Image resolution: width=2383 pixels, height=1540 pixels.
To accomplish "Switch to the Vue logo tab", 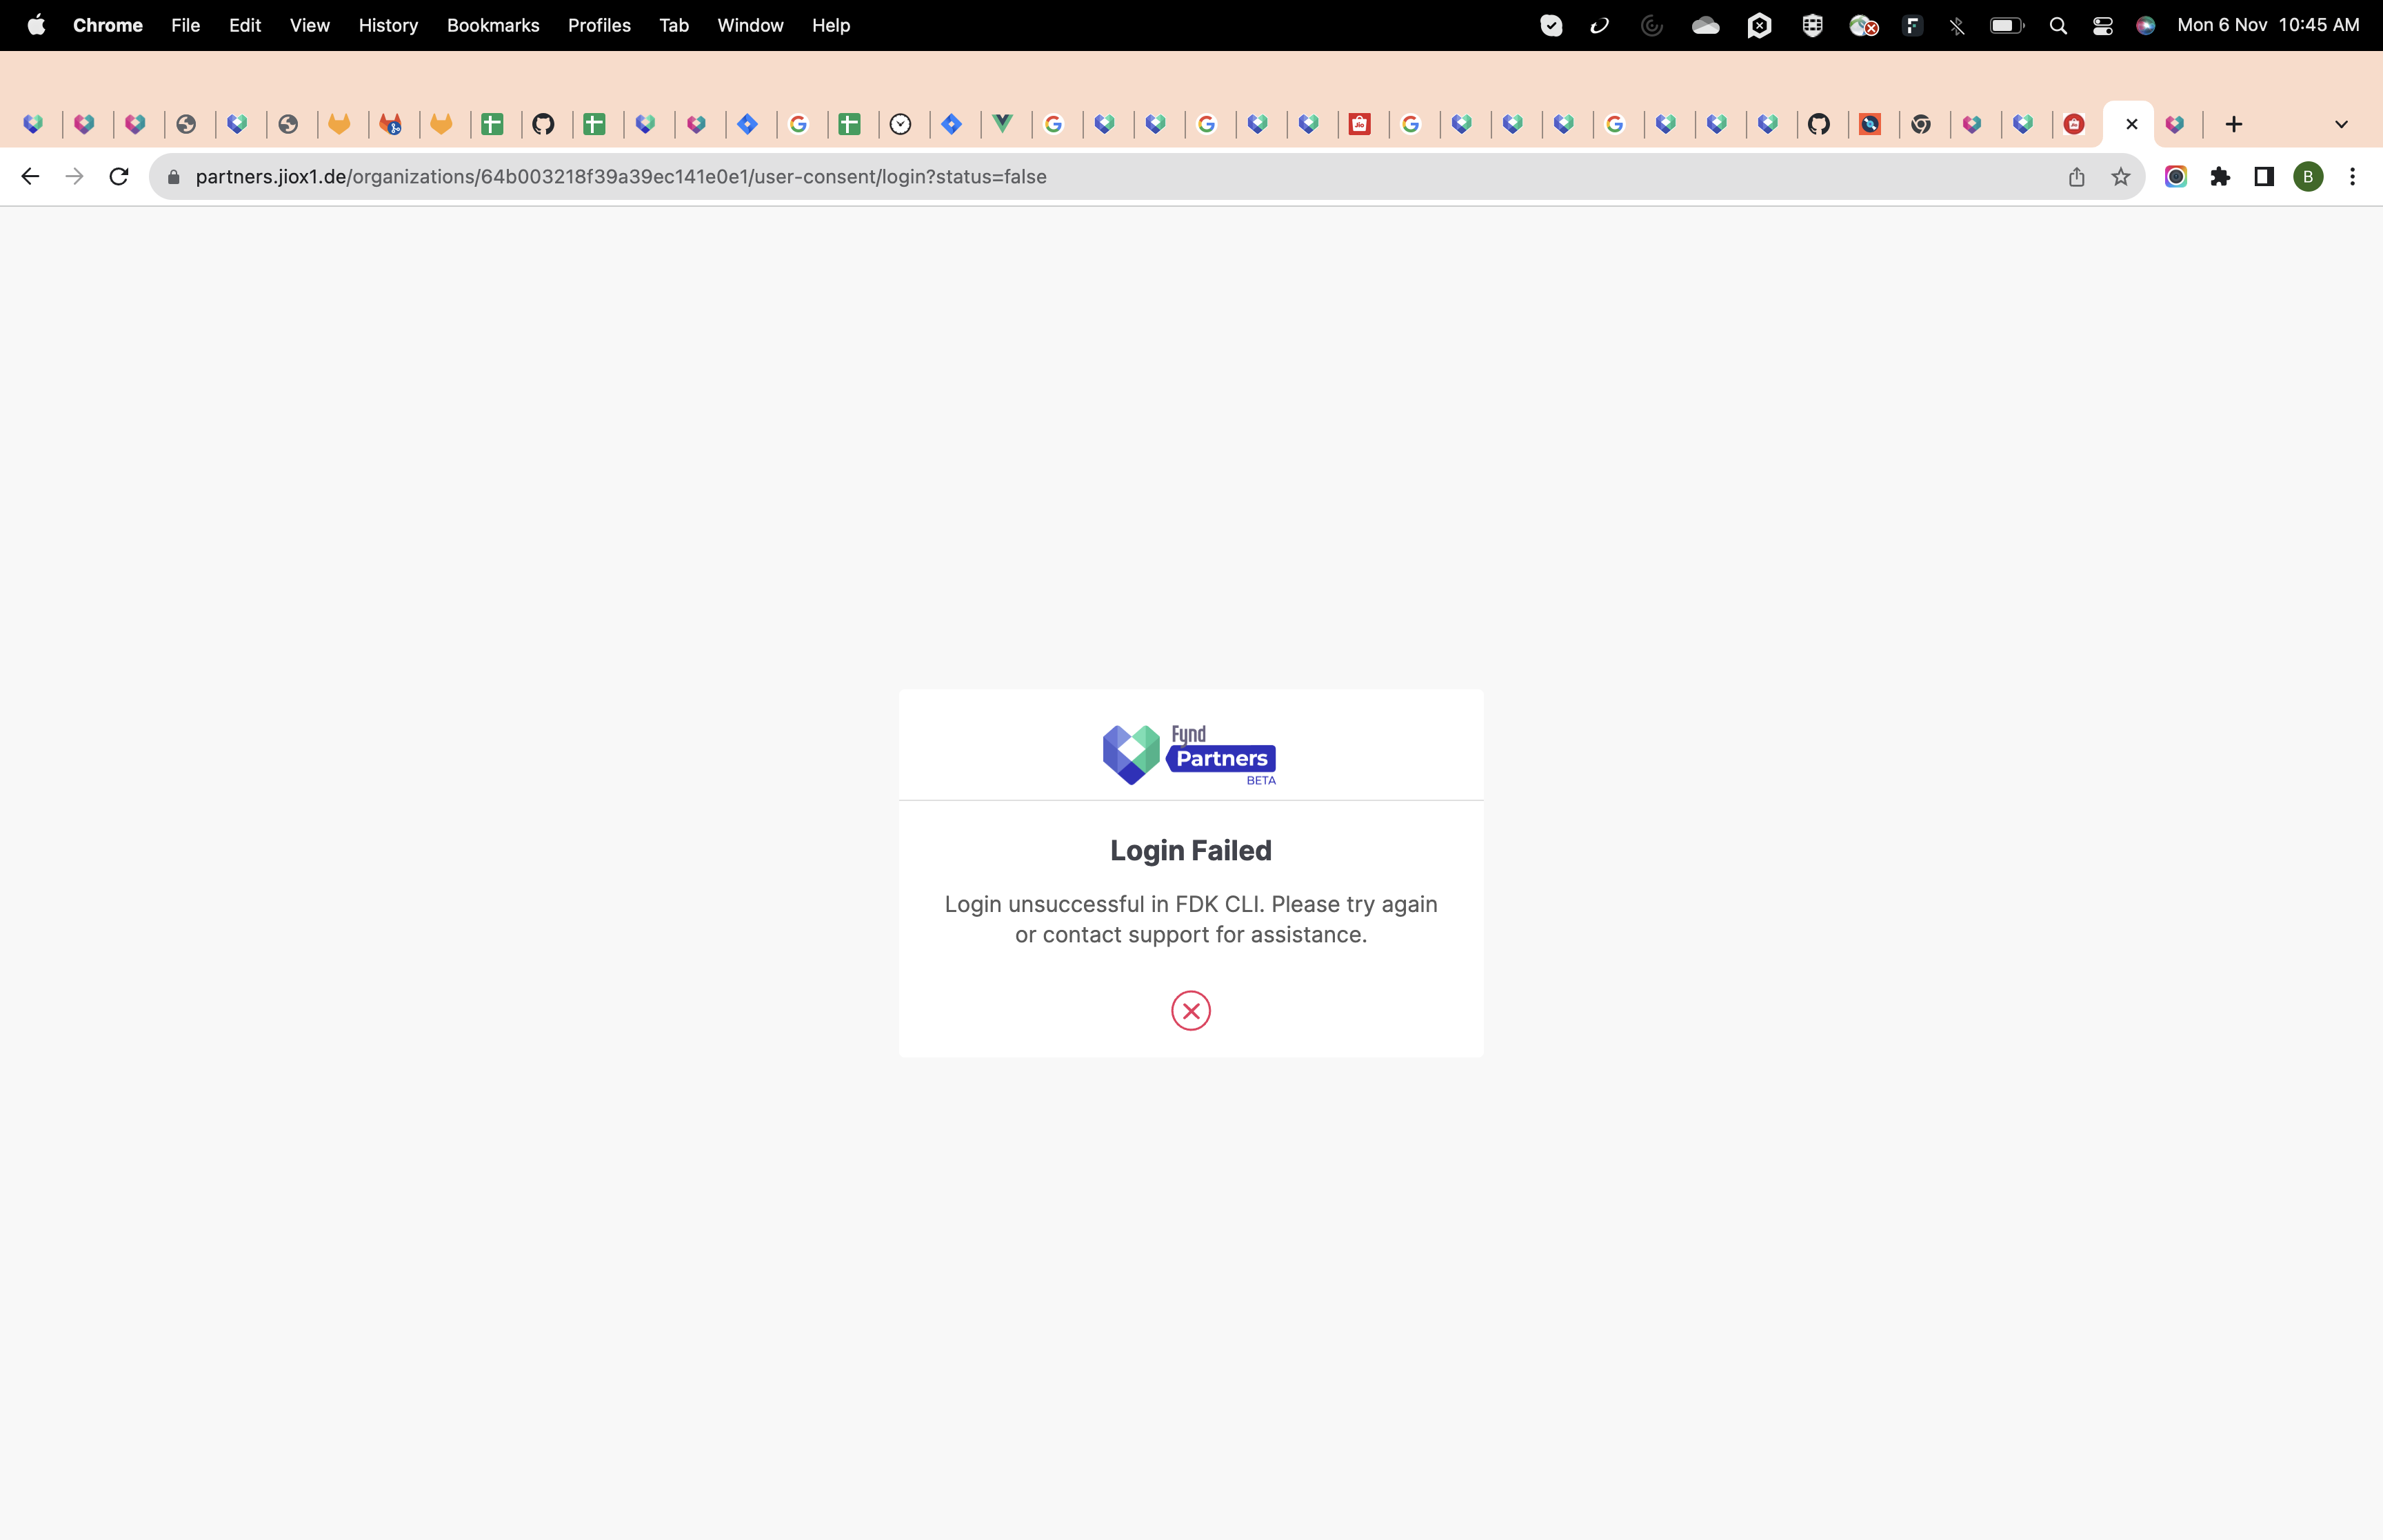I will click(1003, 124).
